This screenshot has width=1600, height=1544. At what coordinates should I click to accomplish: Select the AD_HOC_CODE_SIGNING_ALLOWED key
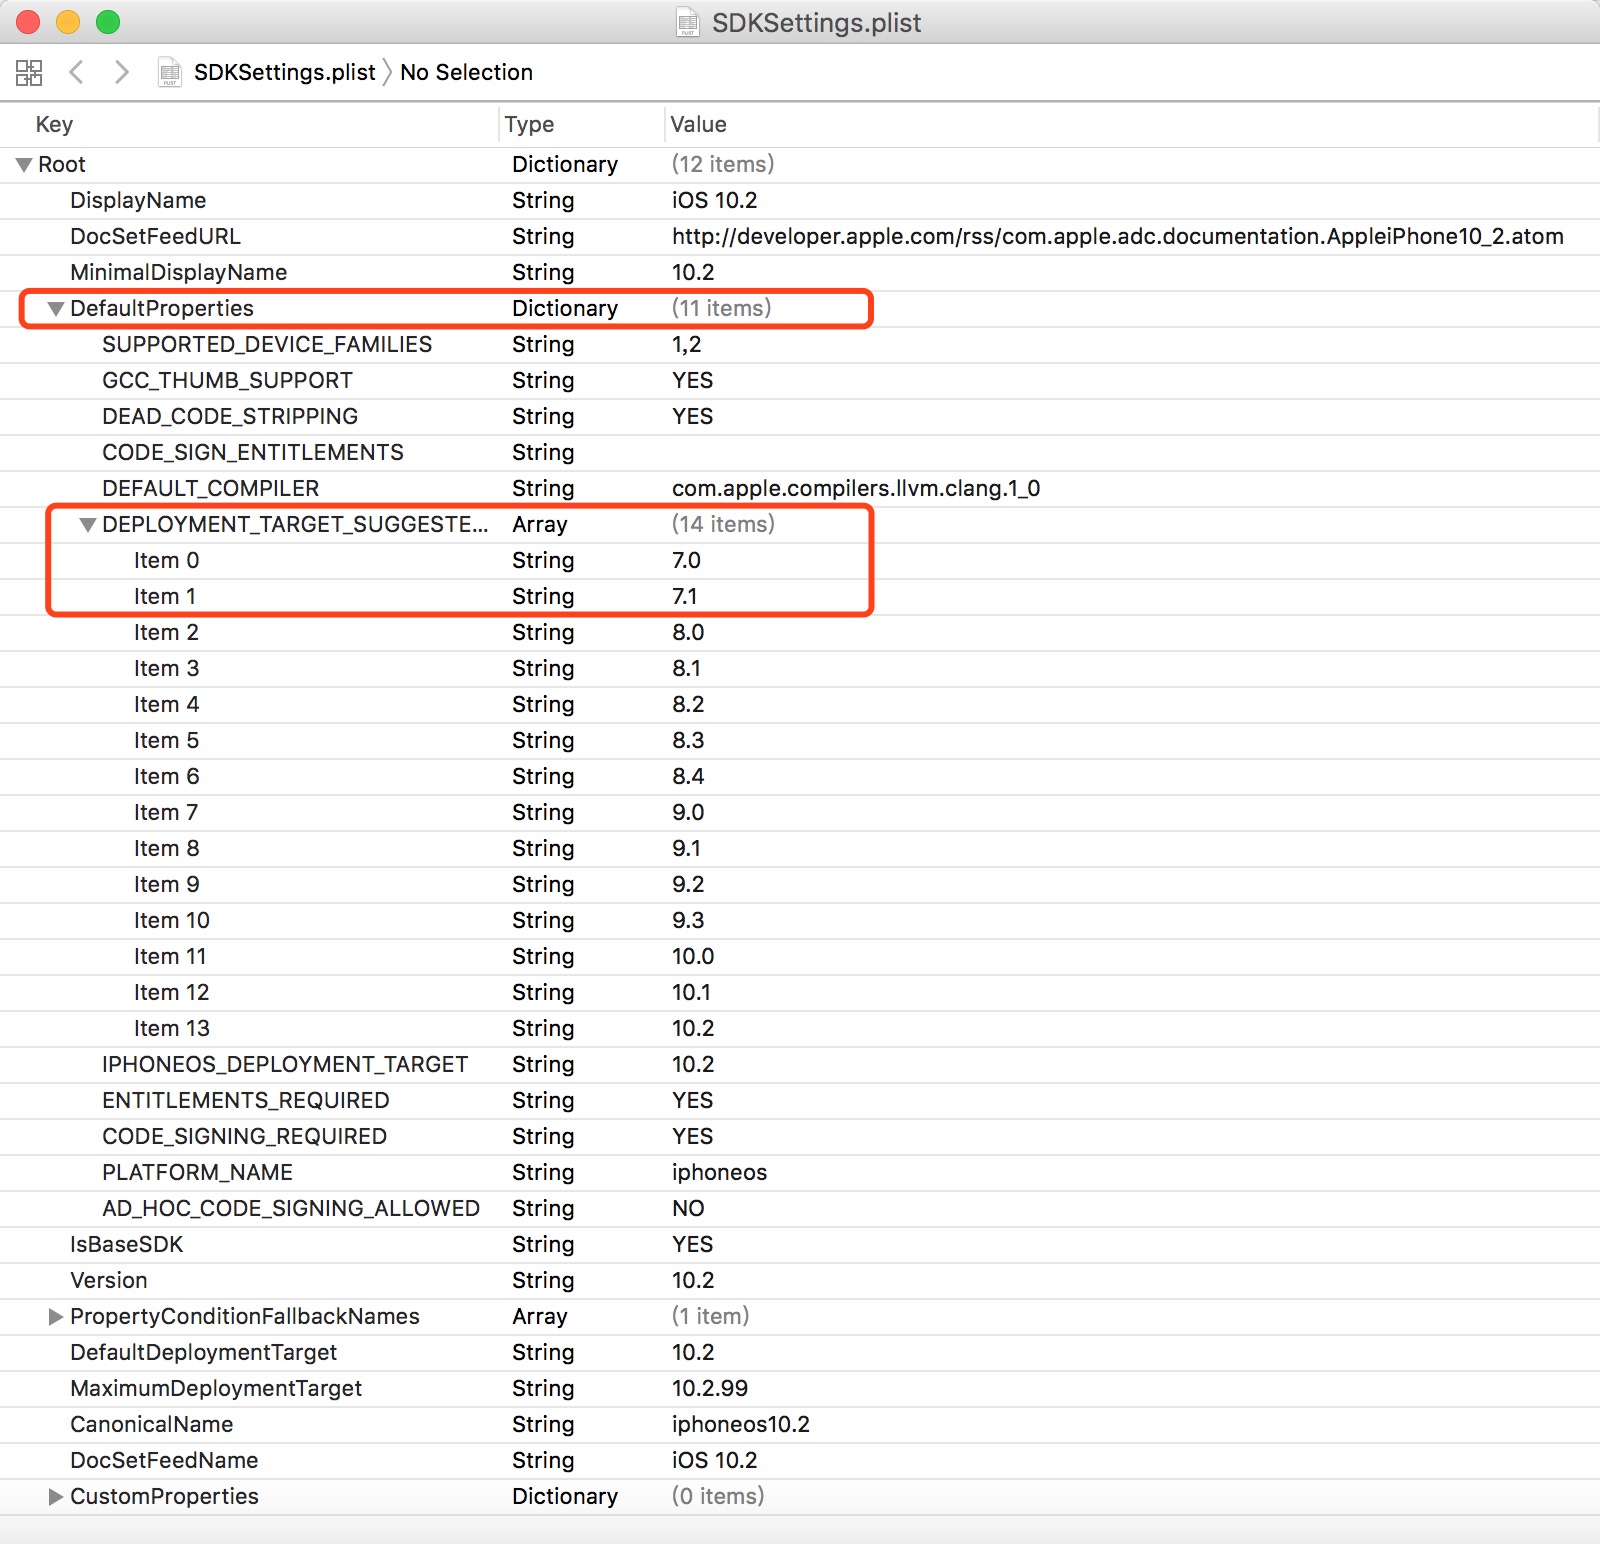click(x=291, y=1208)
